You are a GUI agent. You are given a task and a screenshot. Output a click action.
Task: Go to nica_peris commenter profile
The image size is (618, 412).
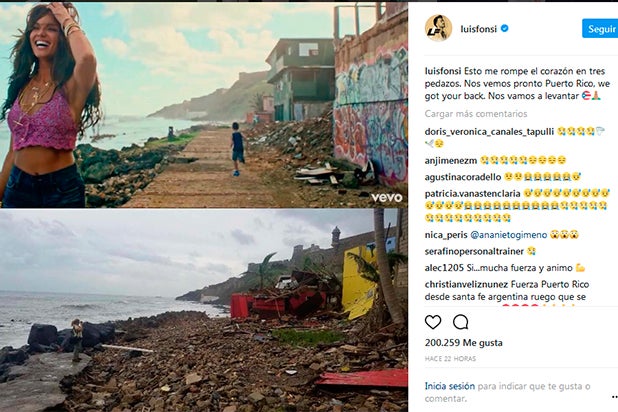(x=446, y=235)
